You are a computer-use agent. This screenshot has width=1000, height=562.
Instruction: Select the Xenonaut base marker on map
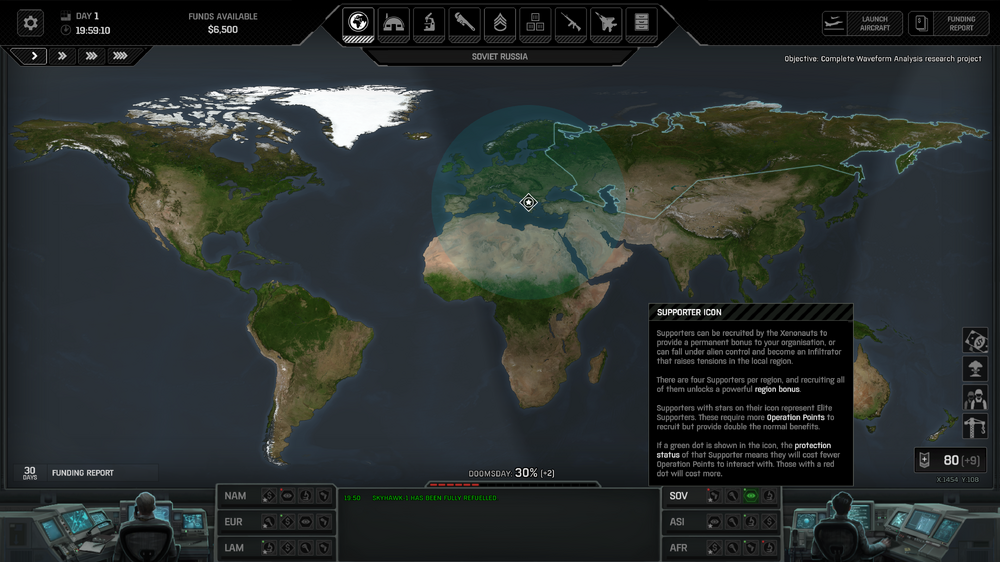(x=528, y=202)
